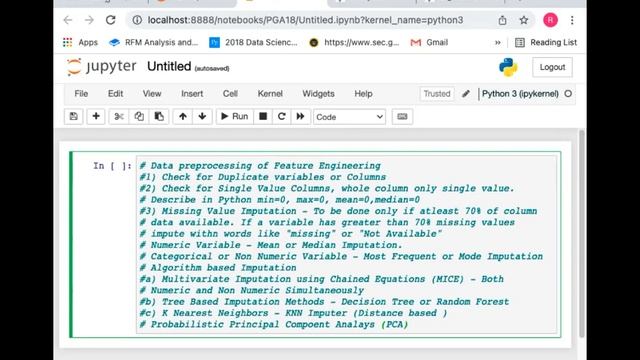640x360 pixels.
Task: Open the cell type Code dropdown
Action: (349, 117)
